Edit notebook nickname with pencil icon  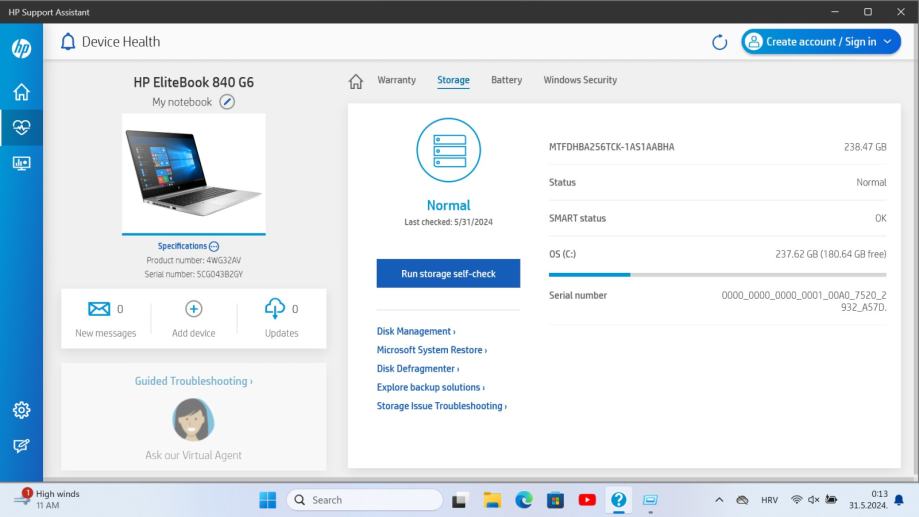tap(228, 102)
